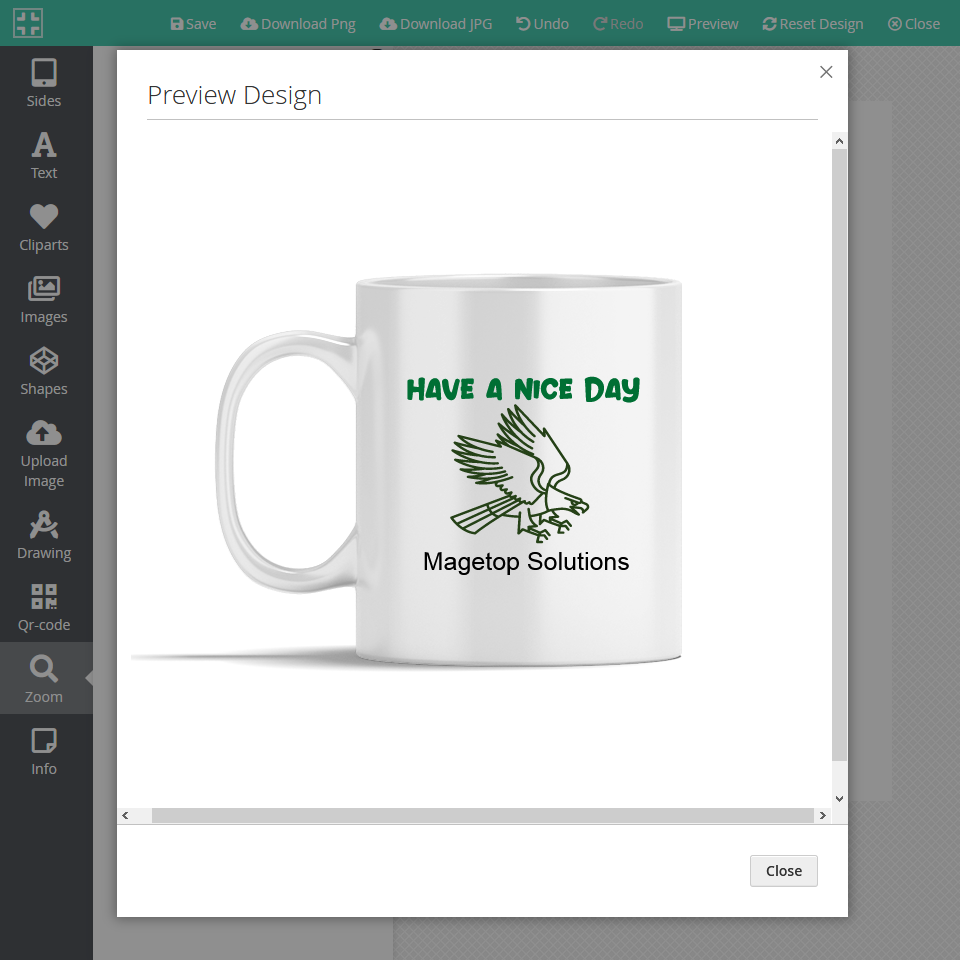Viewport: 960px width, 960px height.
Task: Click Reset Design in the toolbar
Action: coord(812,24)
